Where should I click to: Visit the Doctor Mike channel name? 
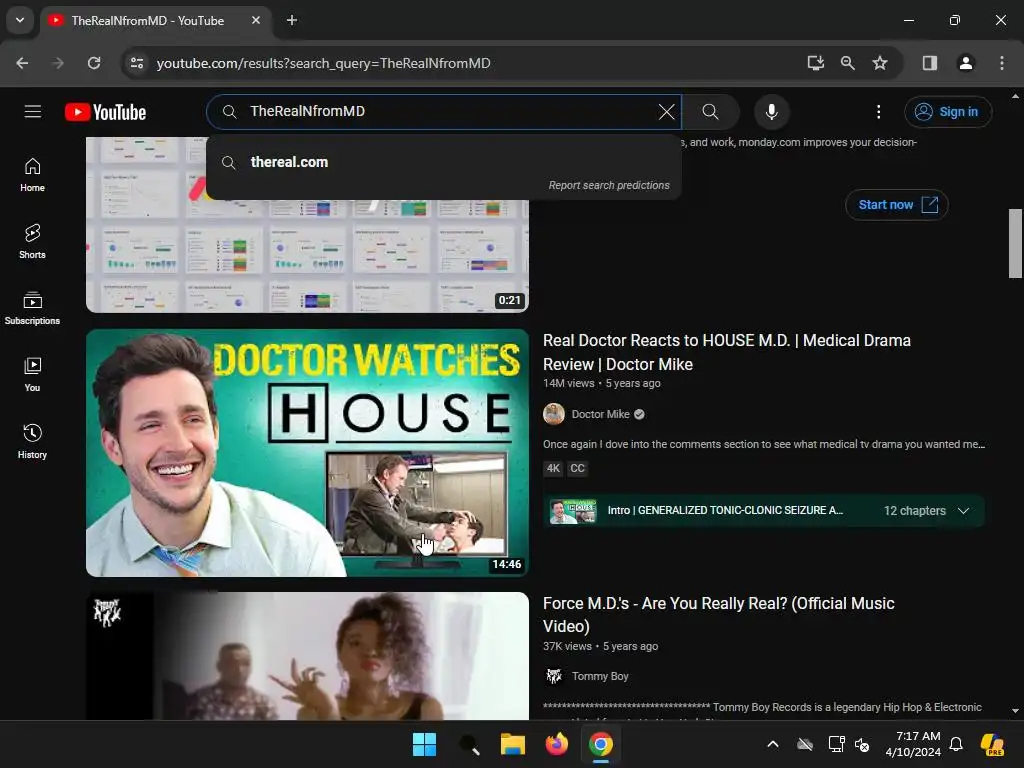600,414
